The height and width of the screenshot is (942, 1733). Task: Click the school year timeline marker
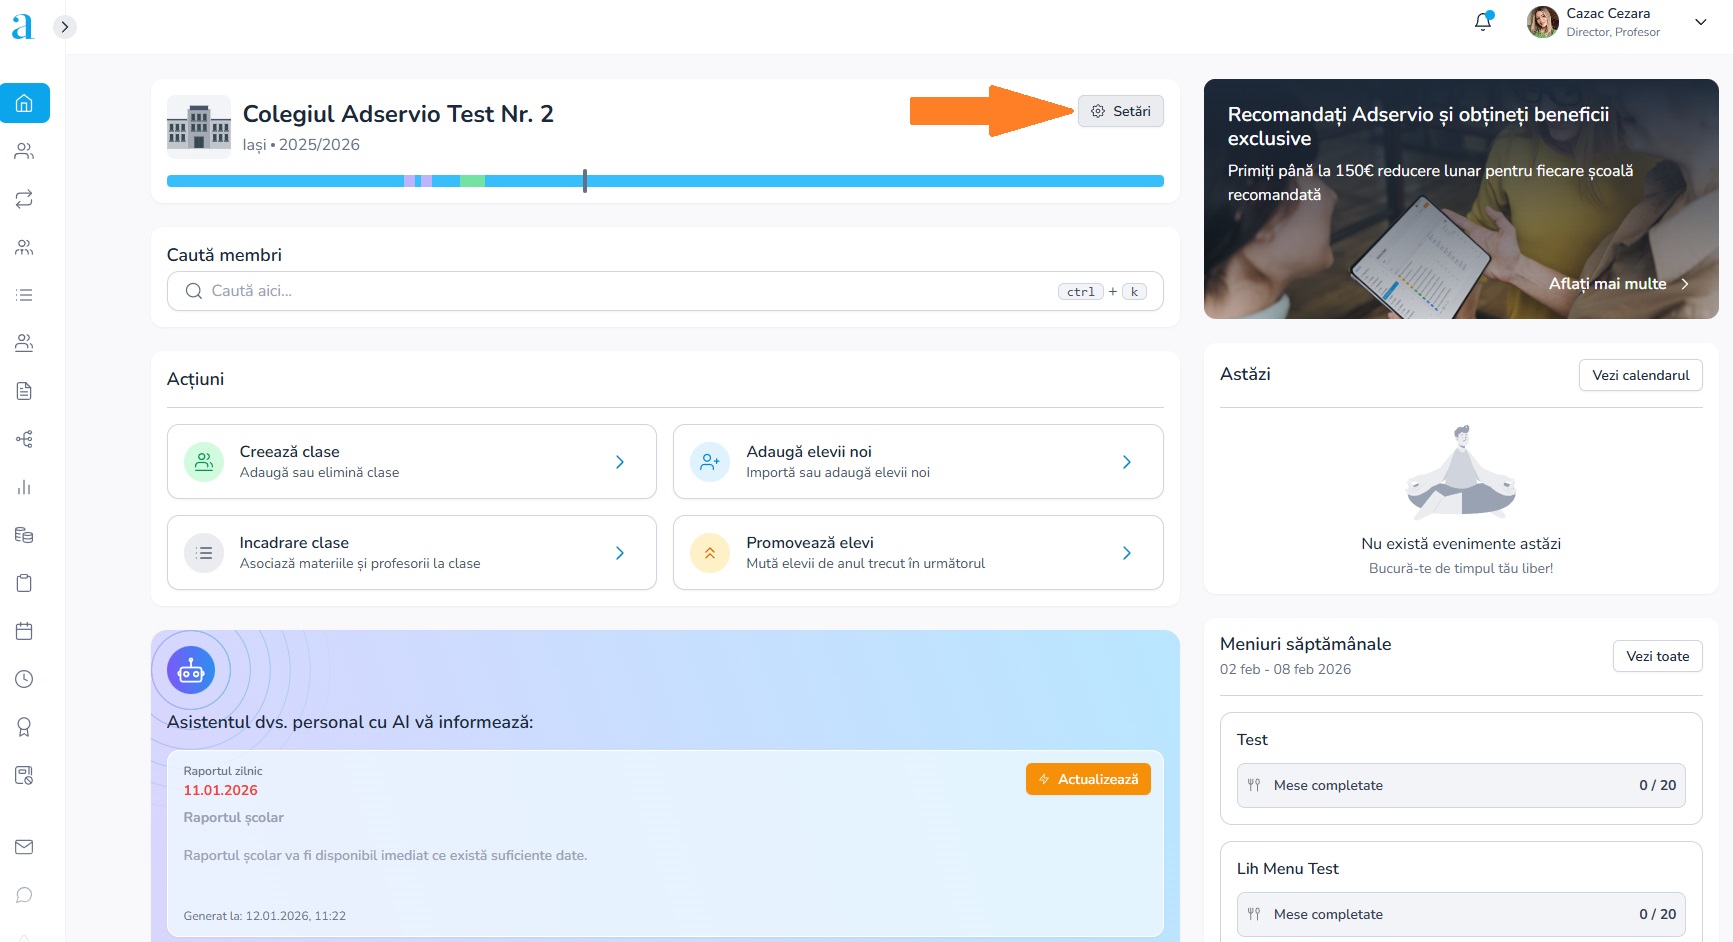(x=585, y=181)
